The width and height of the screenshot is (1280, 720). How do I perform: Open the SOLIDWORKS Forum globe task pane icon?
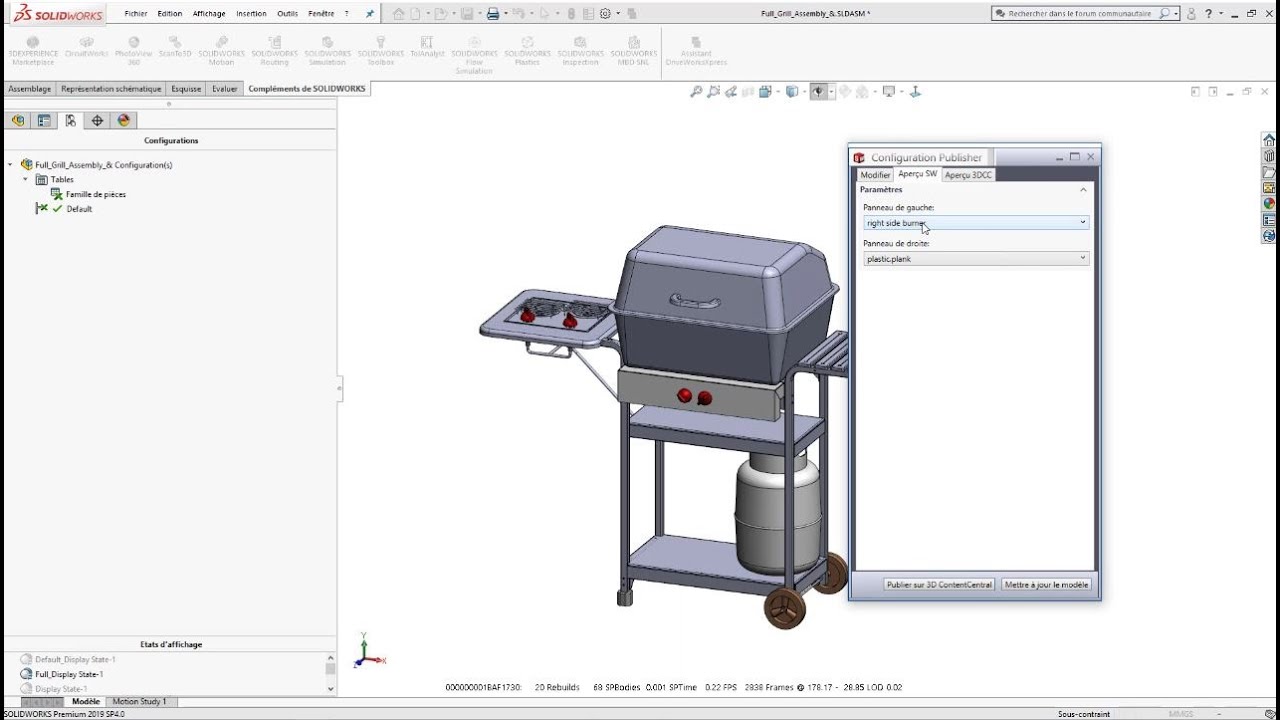tap(1269, 236)
